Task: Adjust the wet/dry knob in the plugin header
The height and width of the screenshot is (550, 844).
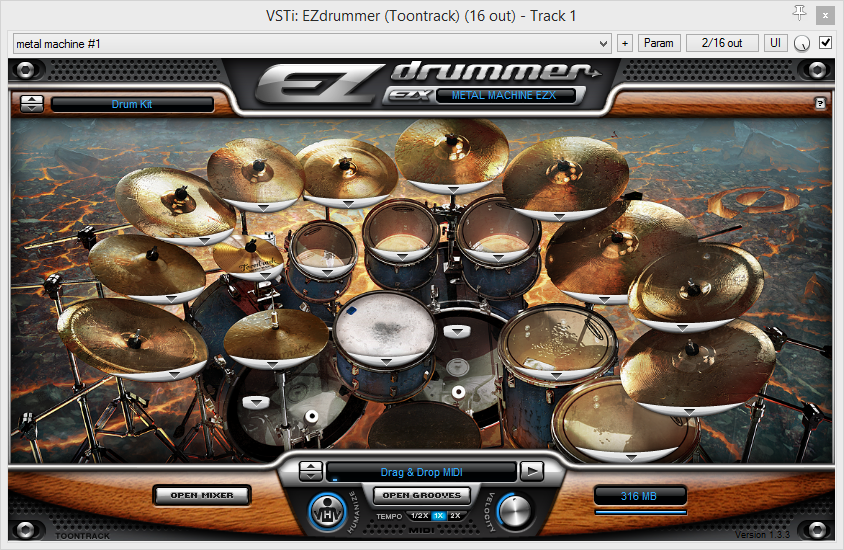Action: [x=801, y=44]
